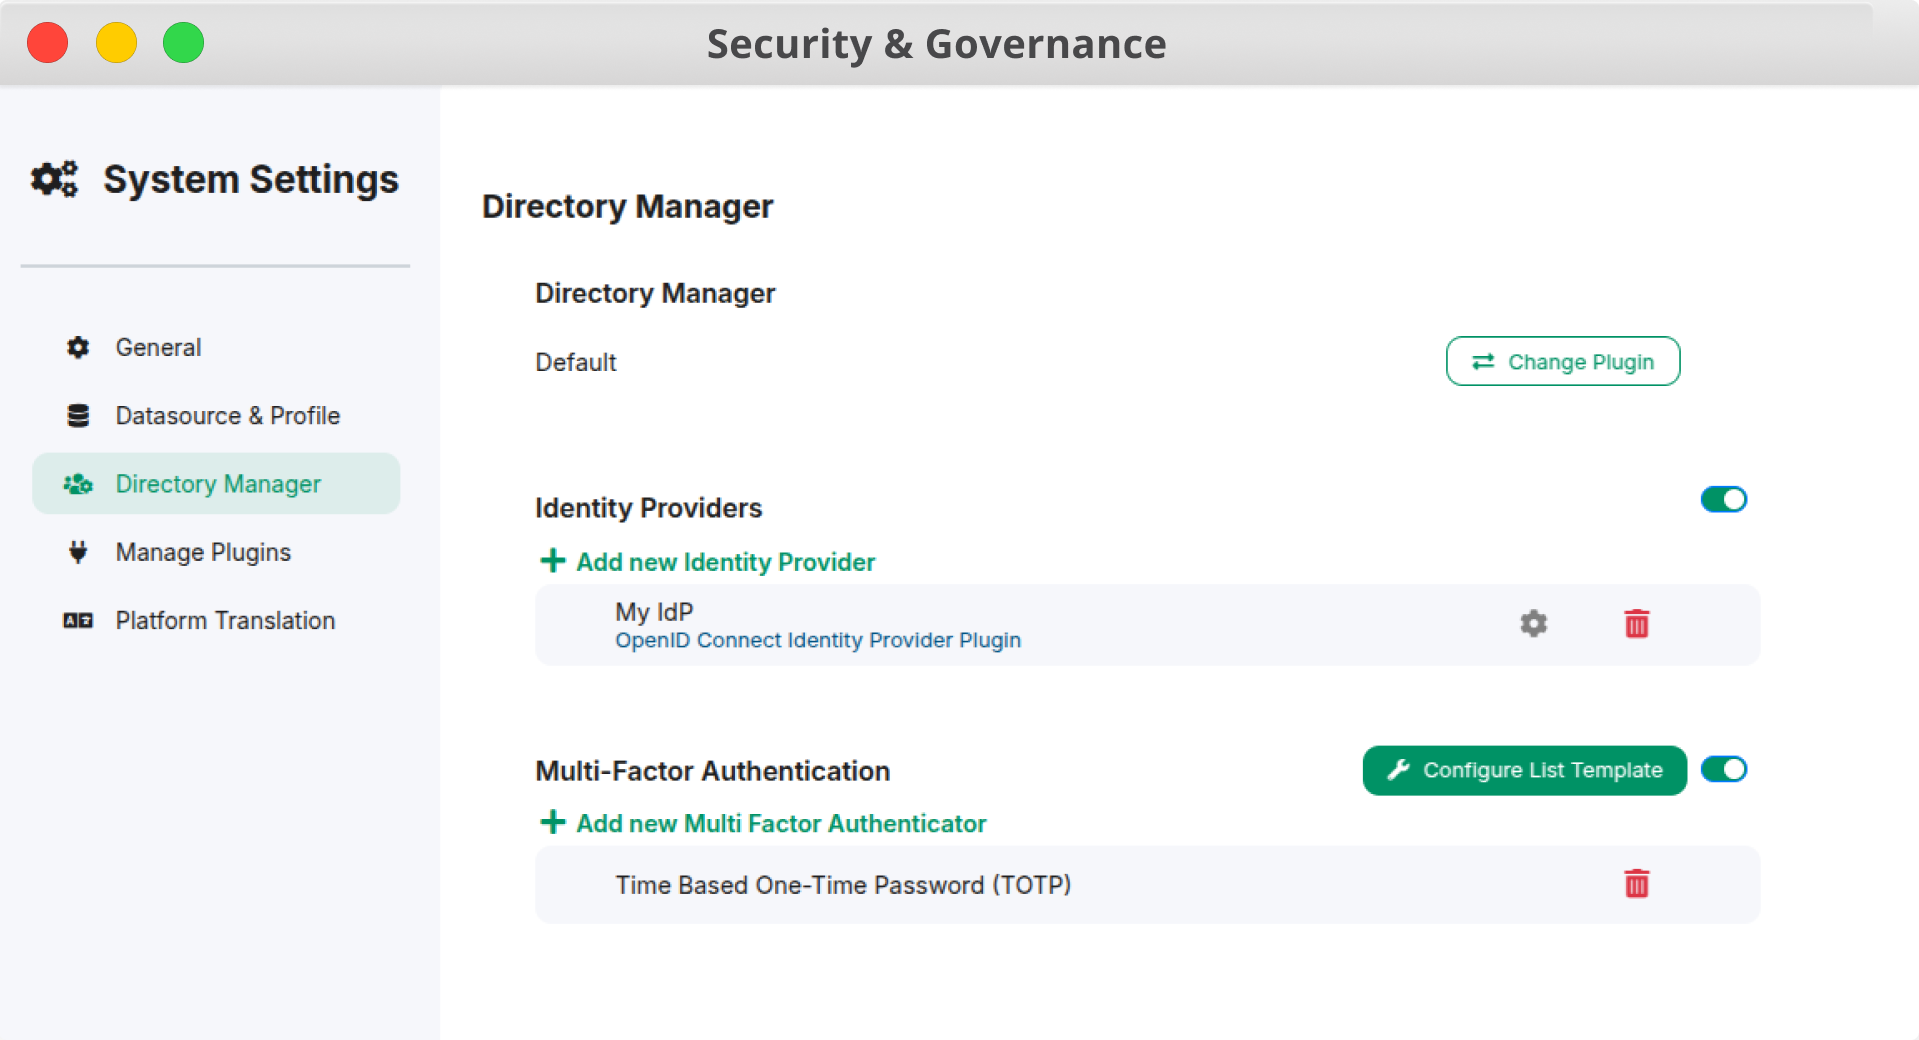The height and width of the screenshot is (1040, 1919).
Task: Turn off Multi-Factor Authentication toggle
Action: coord(1723,769)
